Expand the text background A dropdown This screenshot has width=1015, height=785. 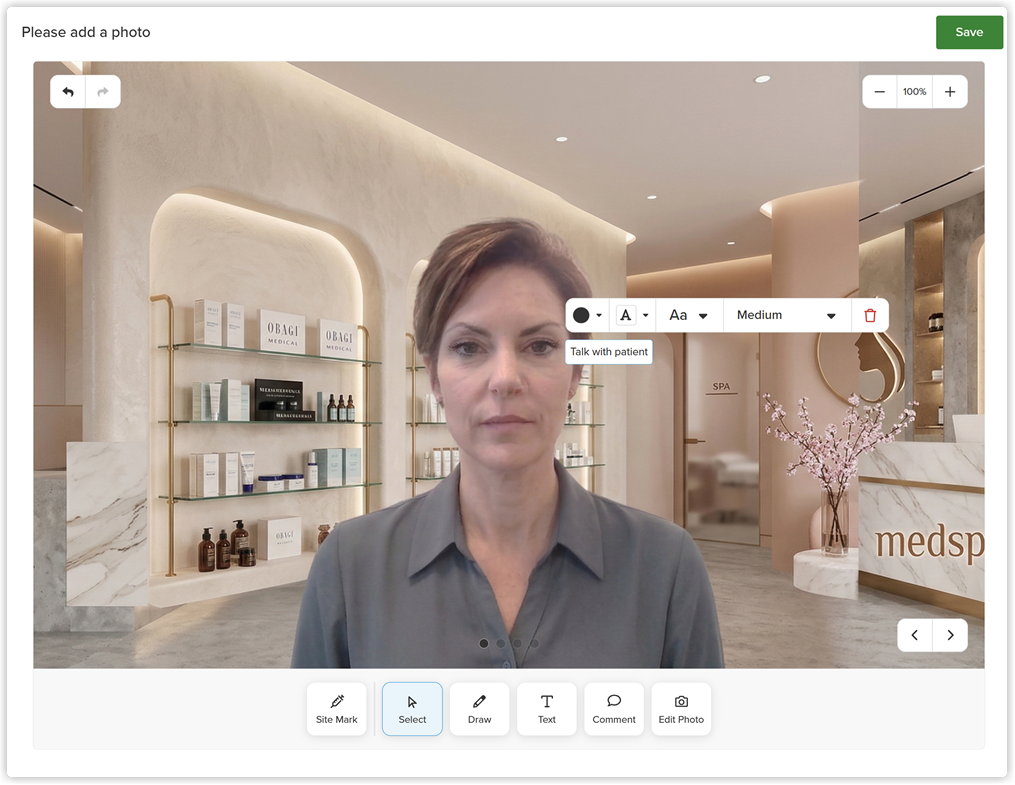632,315
